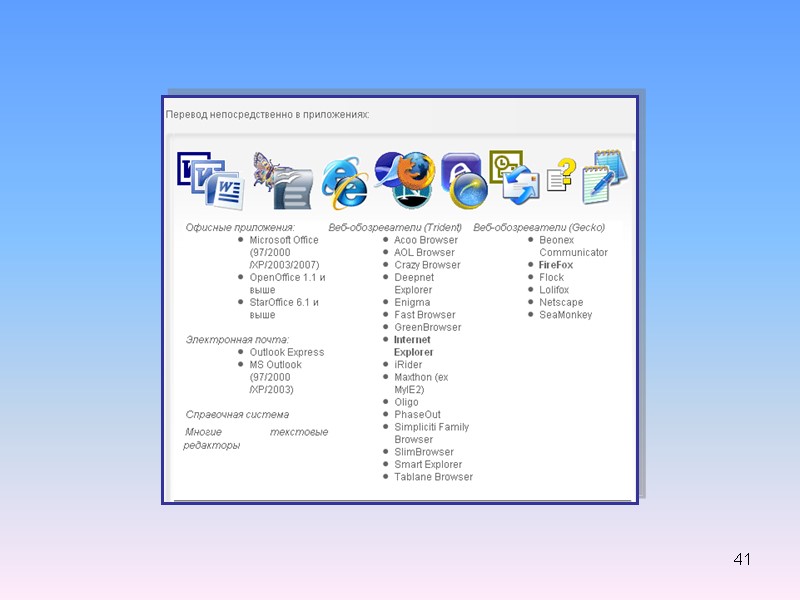The width and height of the screenshot is (800, 600).
Task: Click 'Справочная система' heading
Action: pyautogui.click(x=237, y=414)
